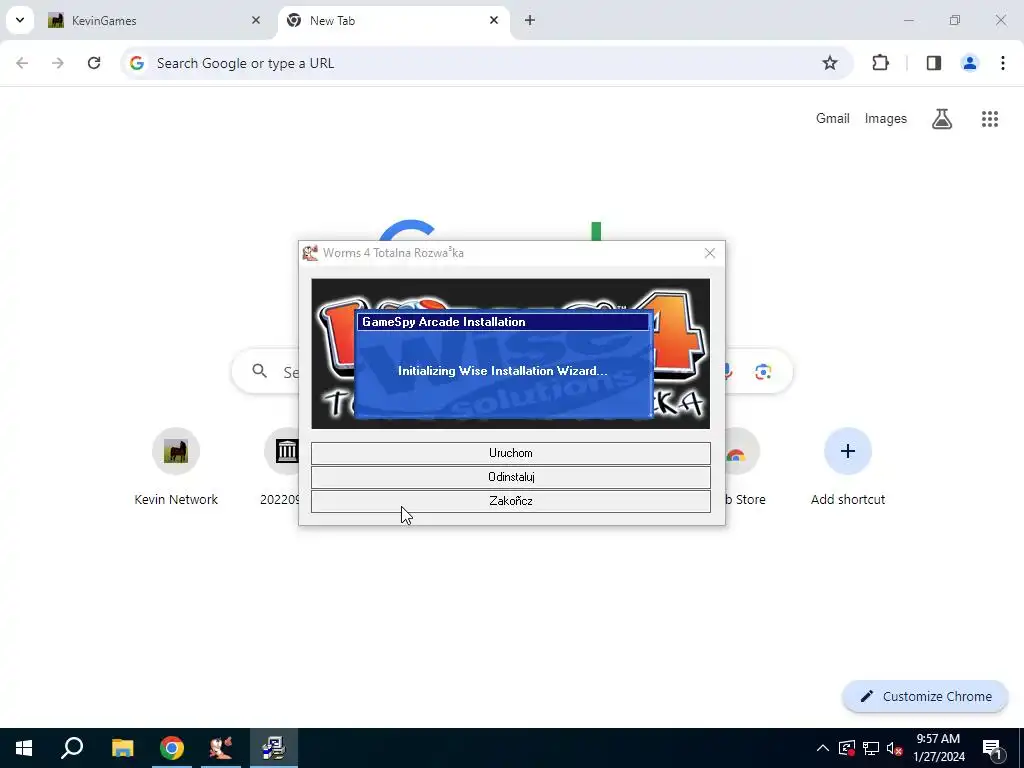The image size is (1024, 768).
Task: Select the Worms taskbar icon
Action: pos(221,748)
